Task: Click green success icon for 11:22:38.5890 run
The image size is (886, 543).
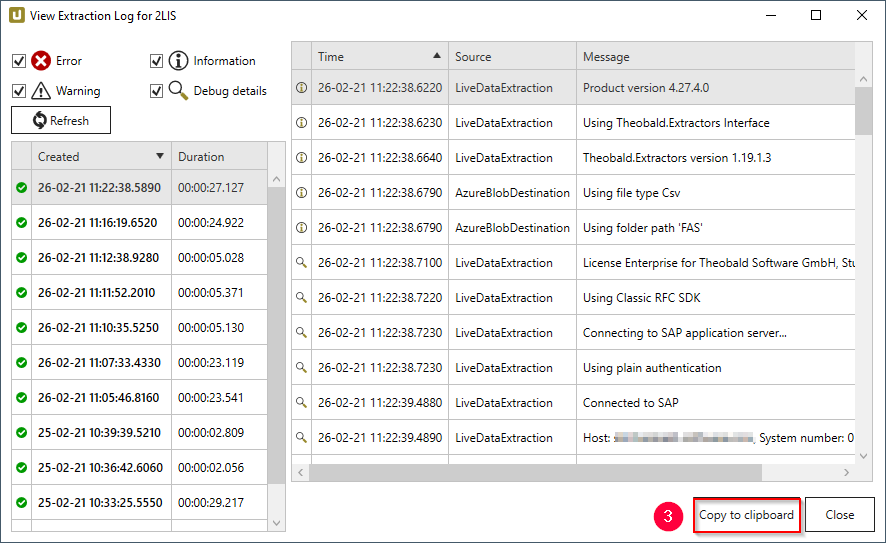Action: (x=21, y=188)
